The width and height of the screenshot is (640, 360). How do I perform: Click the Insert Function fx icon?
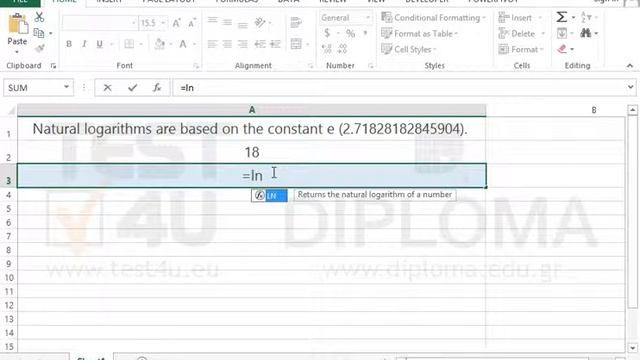click(x=157, y=88)
